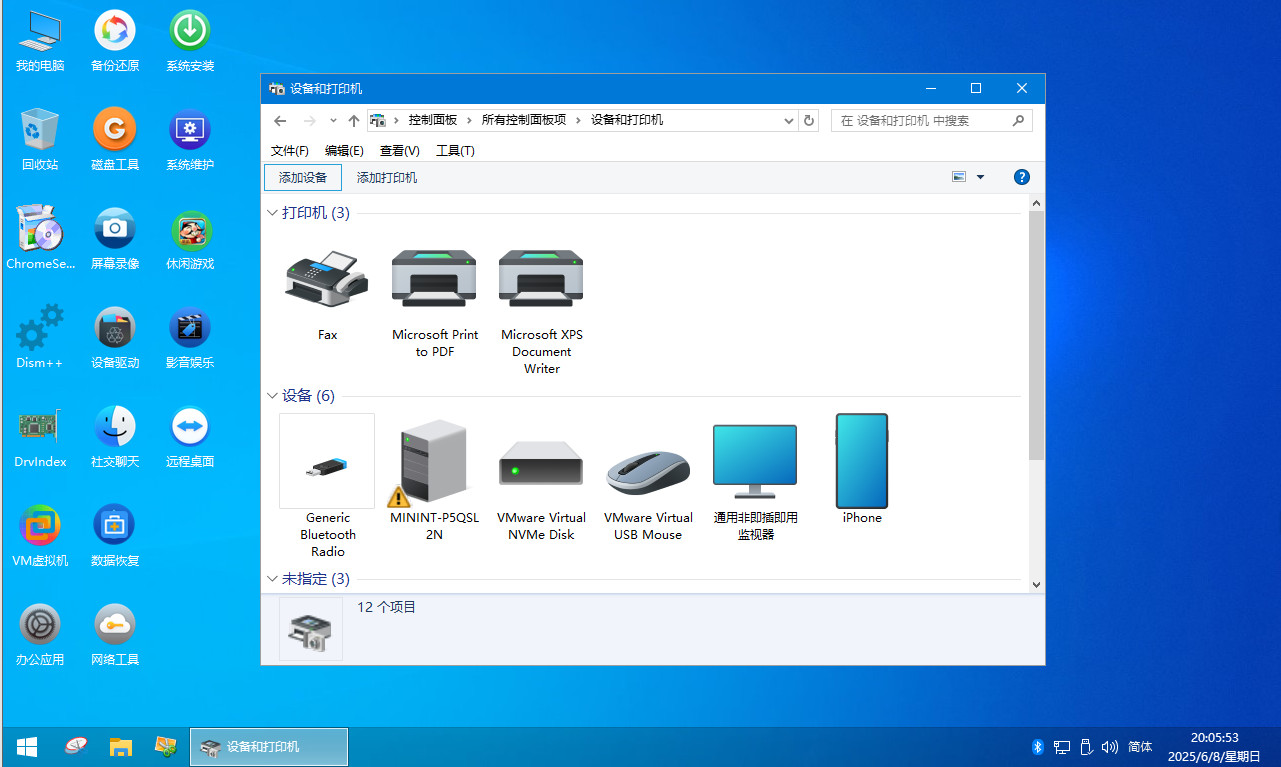Viewport: 1281px width, 767px height.
Task: Go back with the back arrow
Action: (280, 120)
